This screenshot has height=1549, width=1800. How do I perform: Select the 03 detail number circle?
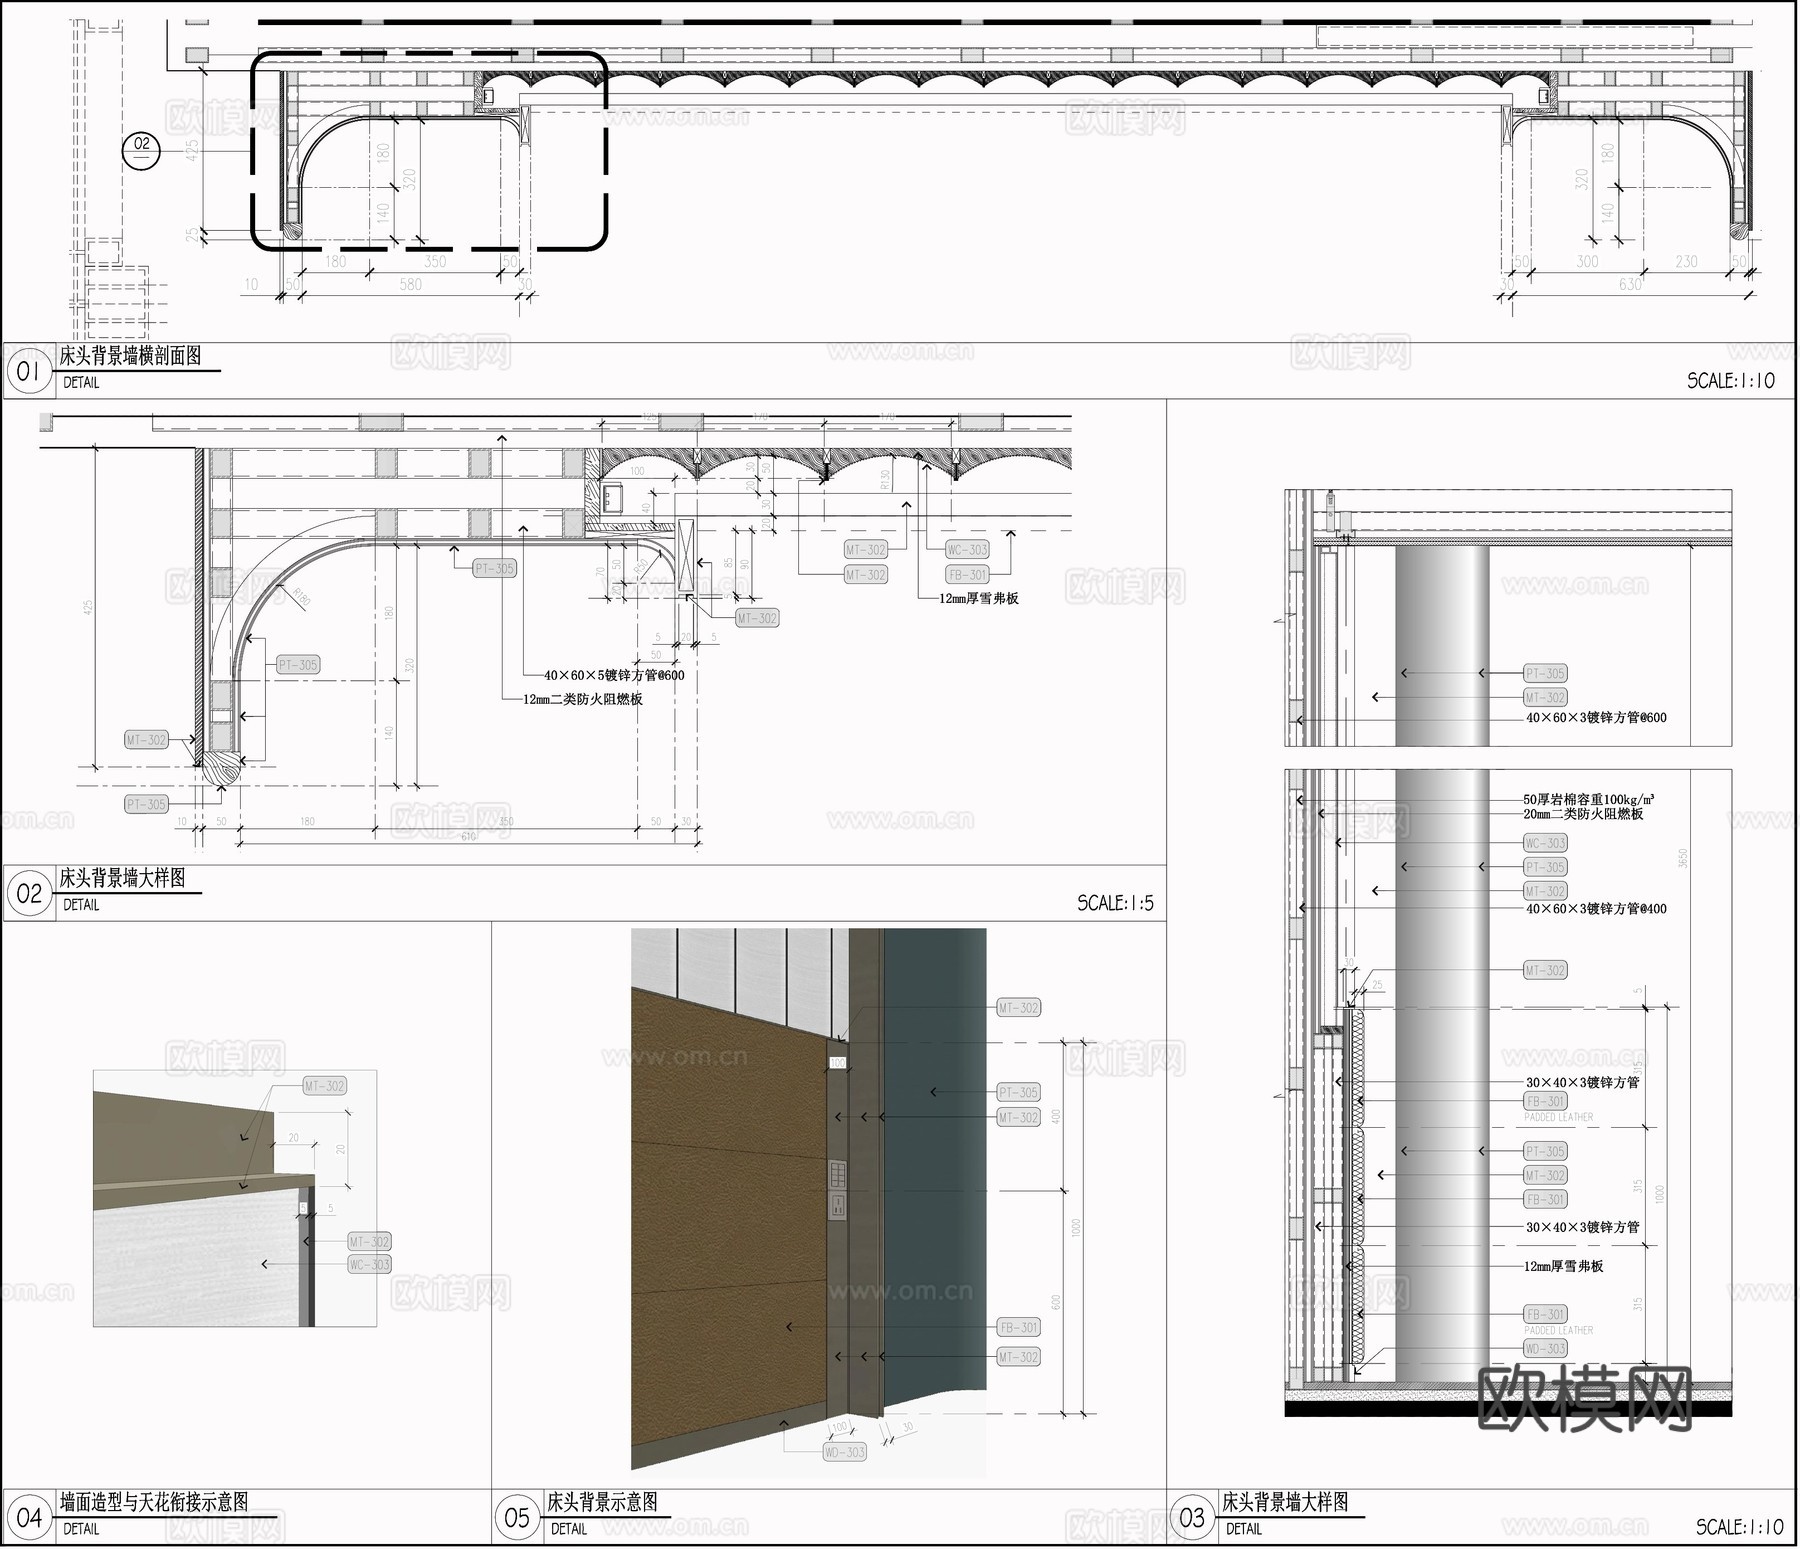[1191, 1517]
